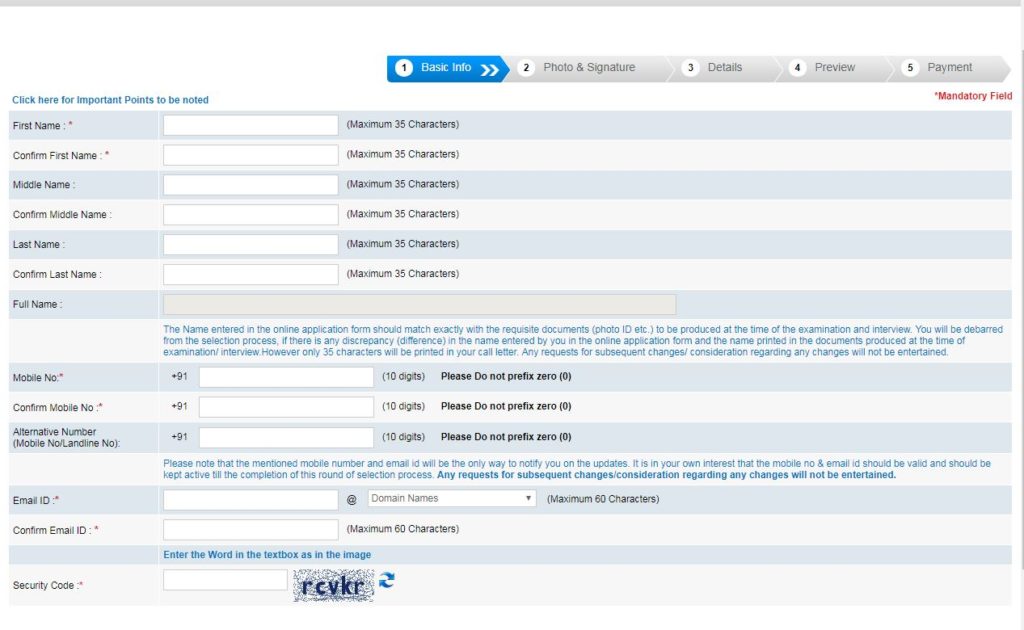Refresh the security code captcha image
Image resolution: width=1024 pixels, height=630 pixels.
click(x=387, y=580)
